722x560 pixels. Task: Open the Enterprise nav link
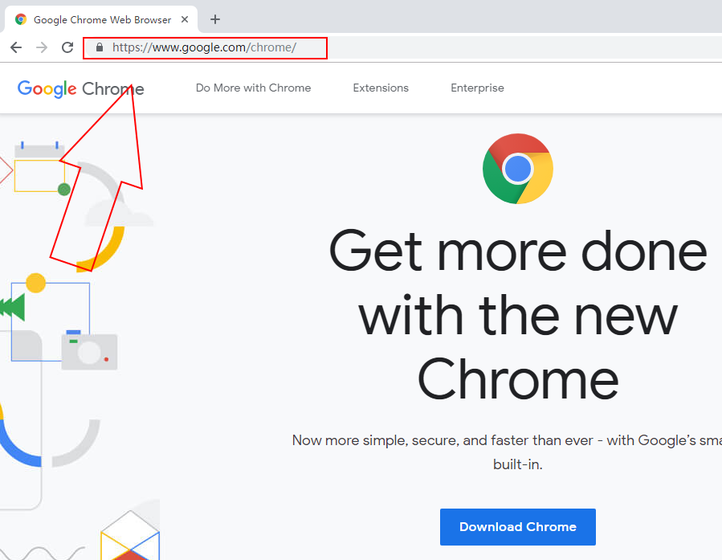pos(477,88)
